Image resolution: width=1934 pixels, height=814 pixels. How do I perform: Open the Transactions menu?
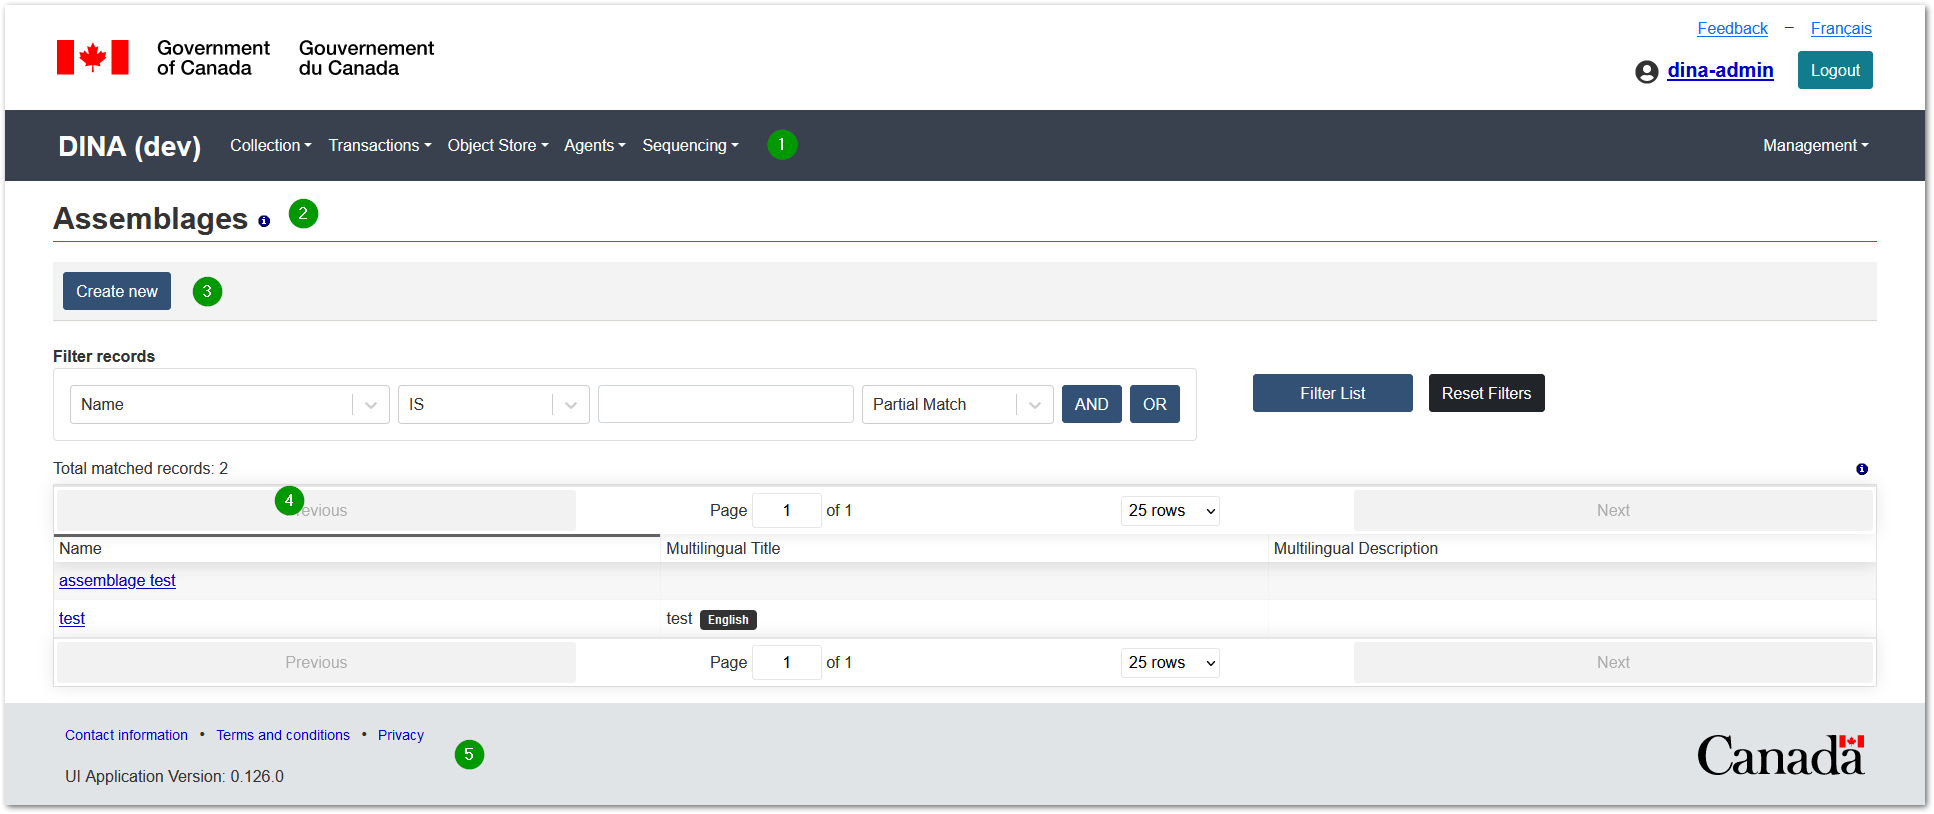380,146
